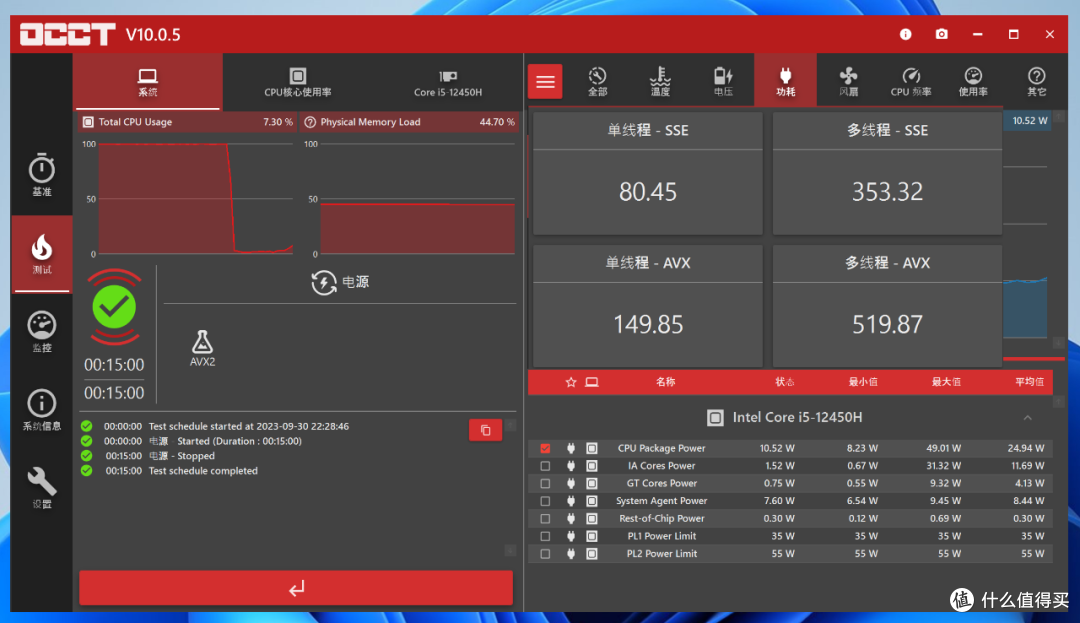Click the plug icon in IA Cores Power row
1080x623 pixels.
[571, 466]
